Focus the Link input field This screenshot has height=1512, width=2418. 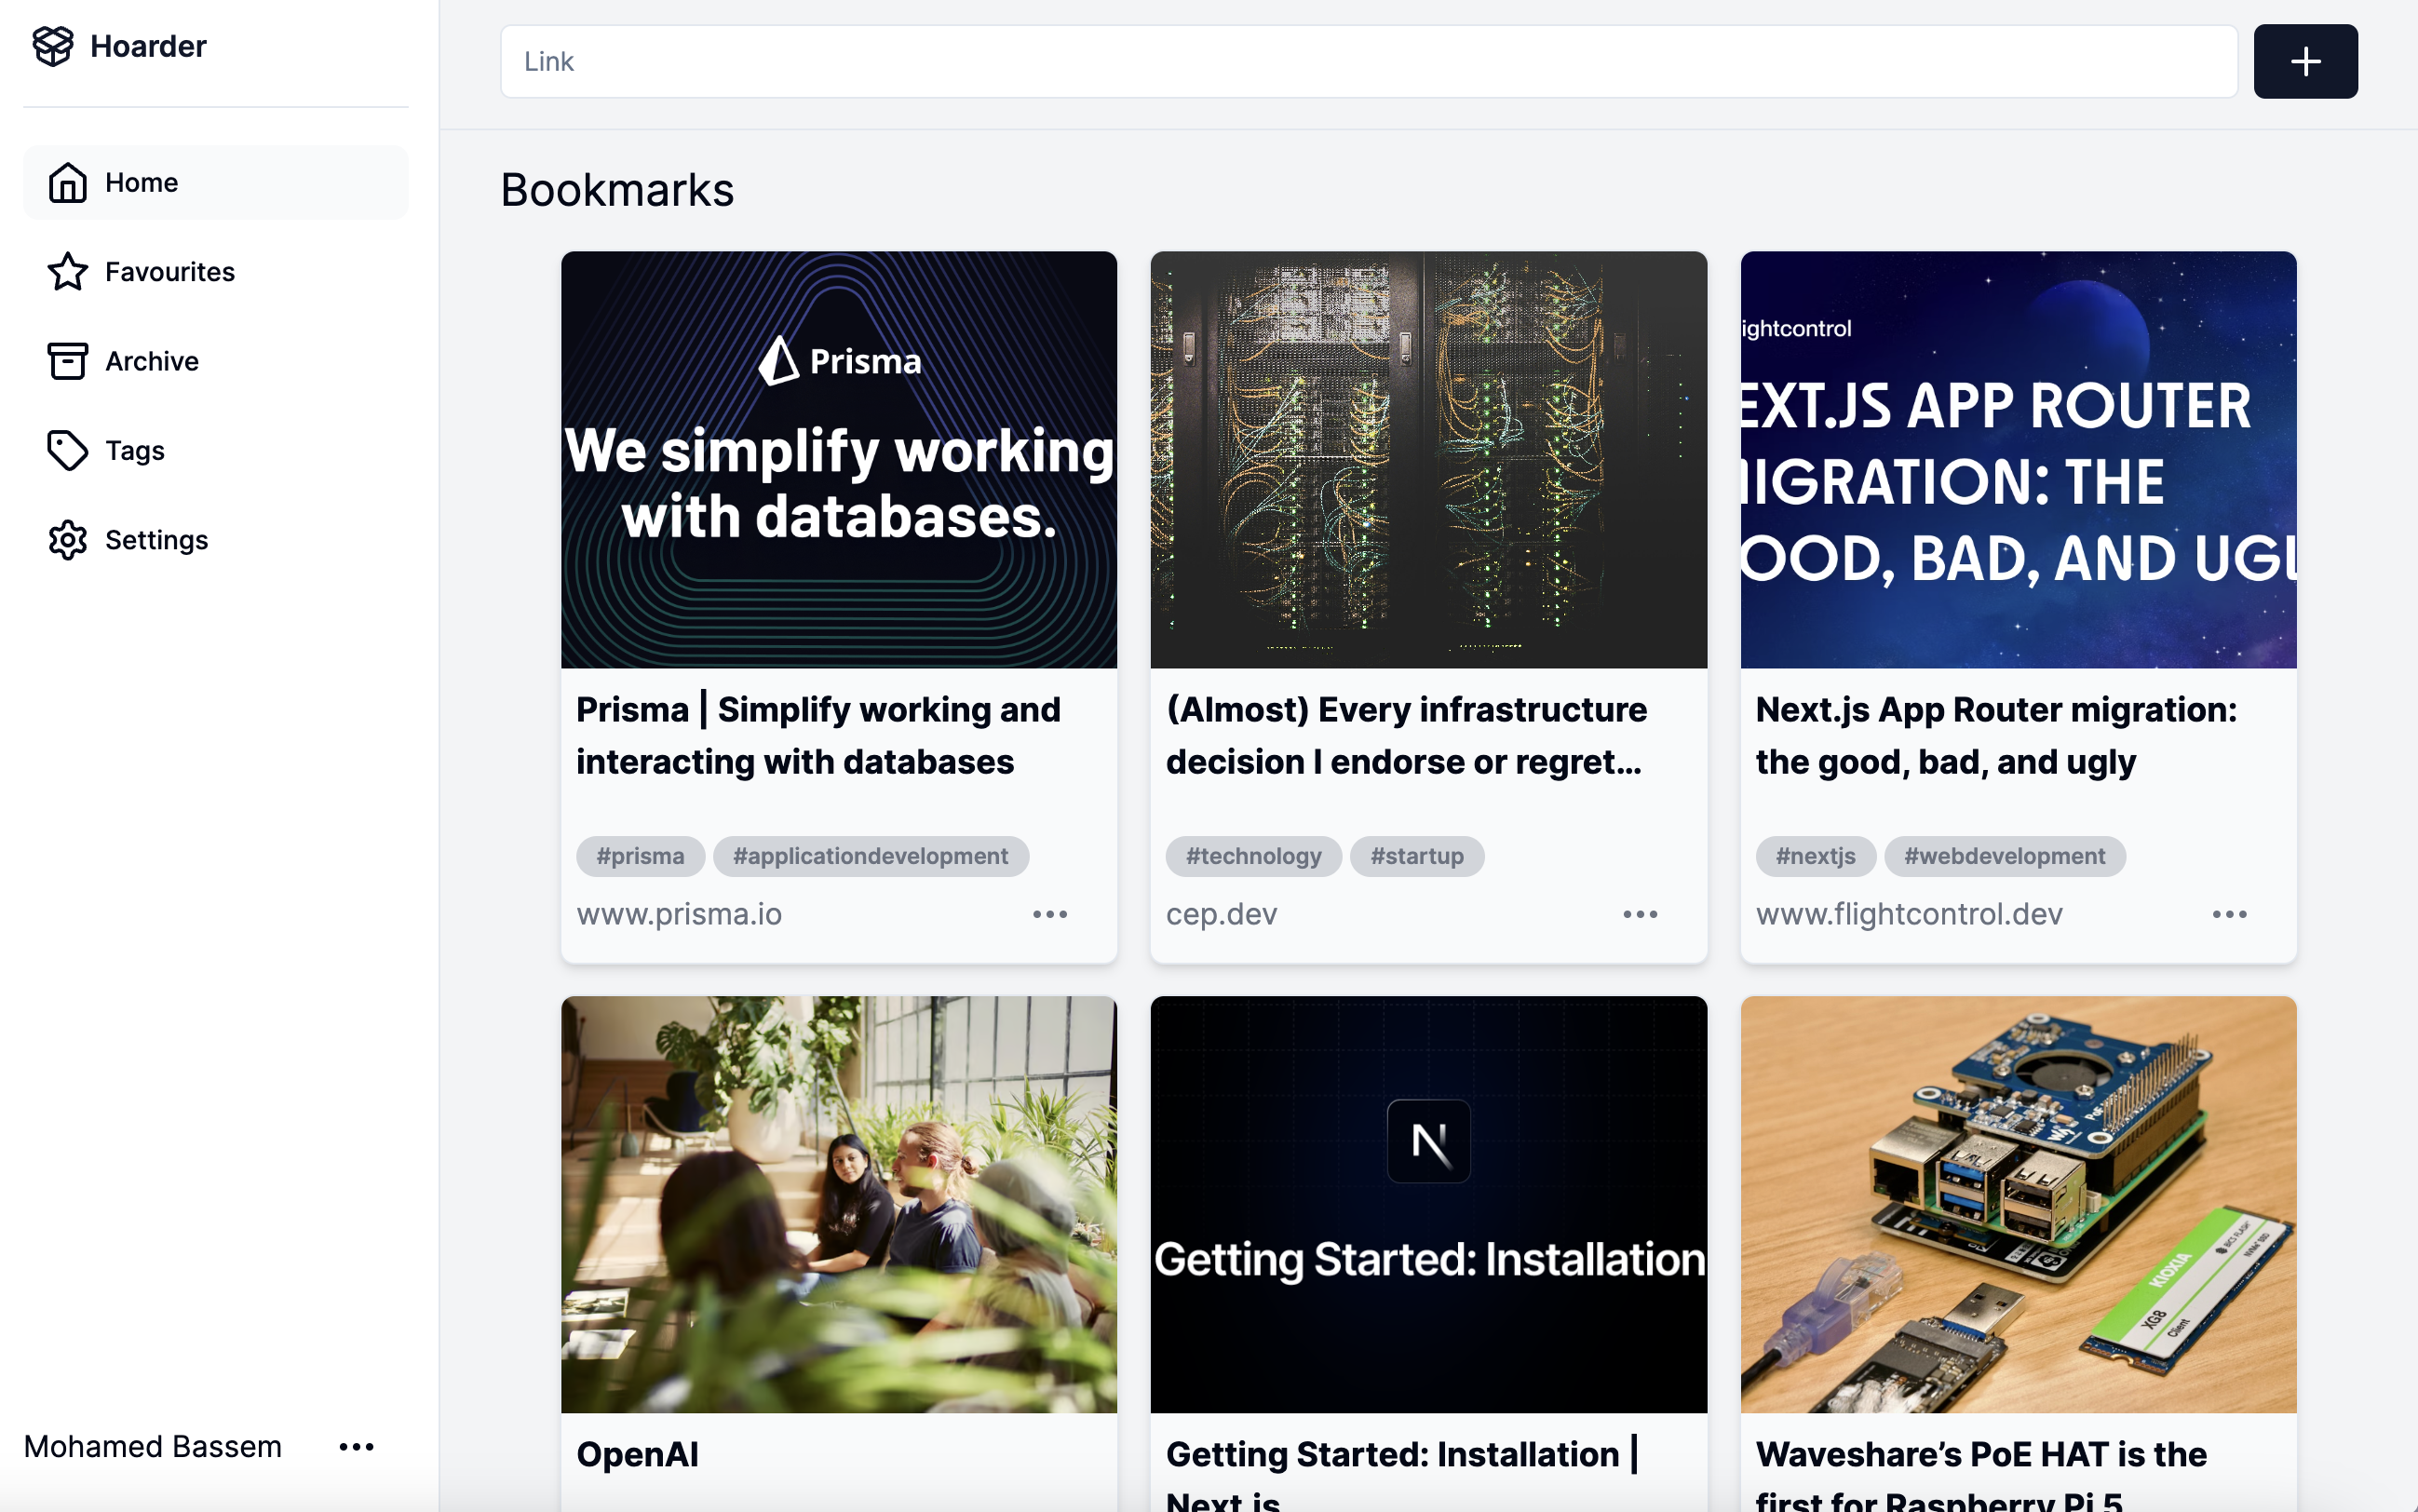click(x=1368, y=62)
